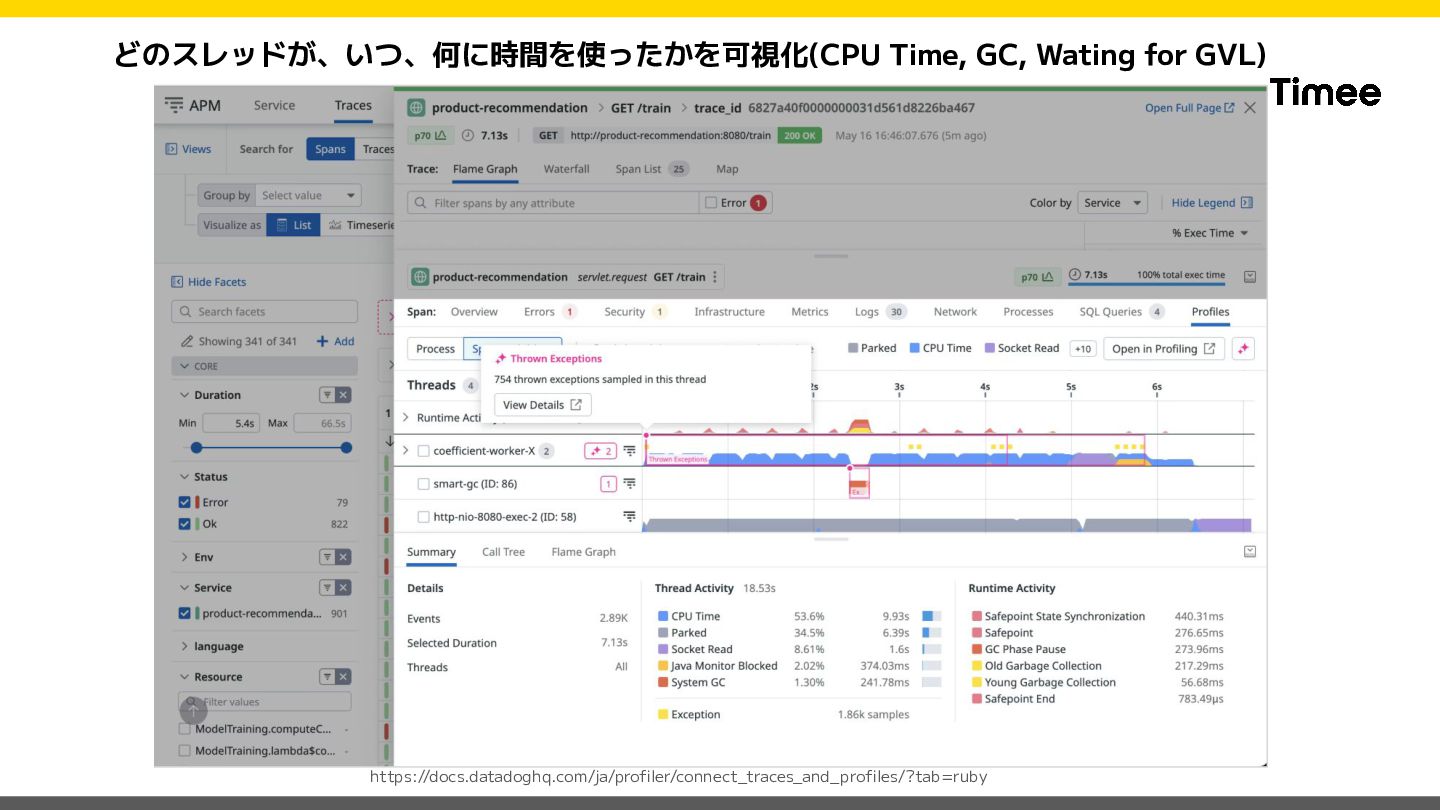Uncheck the product-recommenda... service checkbox
The image size is (1440, 810).
click(x=184, y=614)
